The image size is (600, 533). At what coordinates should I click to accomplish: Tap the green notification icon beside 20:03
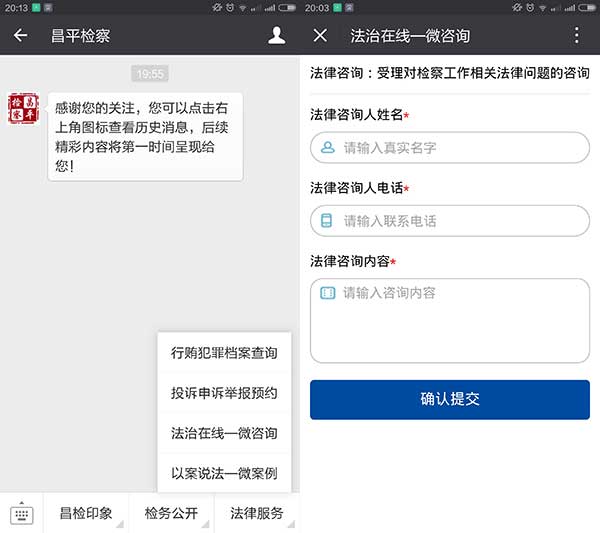click(337, 7)
